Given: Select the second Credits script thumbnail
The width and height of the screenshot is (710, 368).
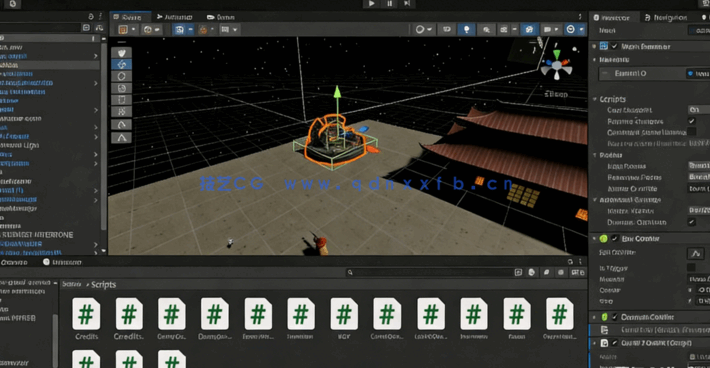Looking at the screenshot, I should click(x=129, y=313).
